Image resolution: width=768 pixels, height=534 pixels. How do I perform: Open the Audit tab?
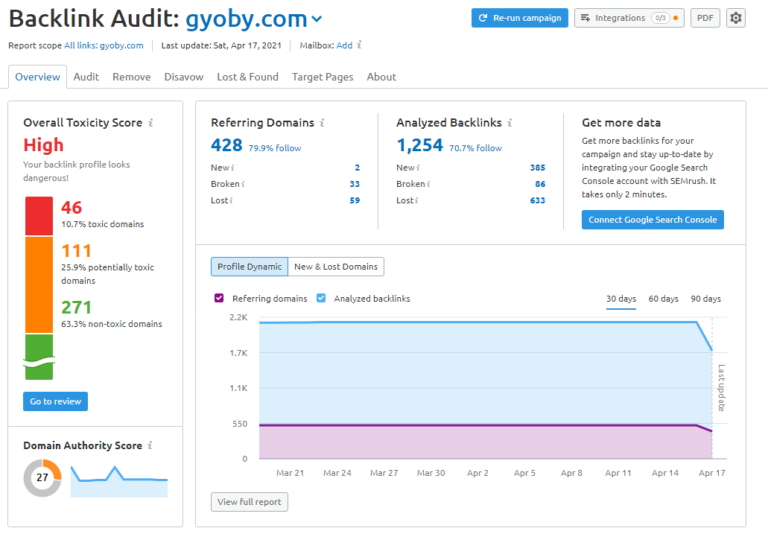(86, 77)
